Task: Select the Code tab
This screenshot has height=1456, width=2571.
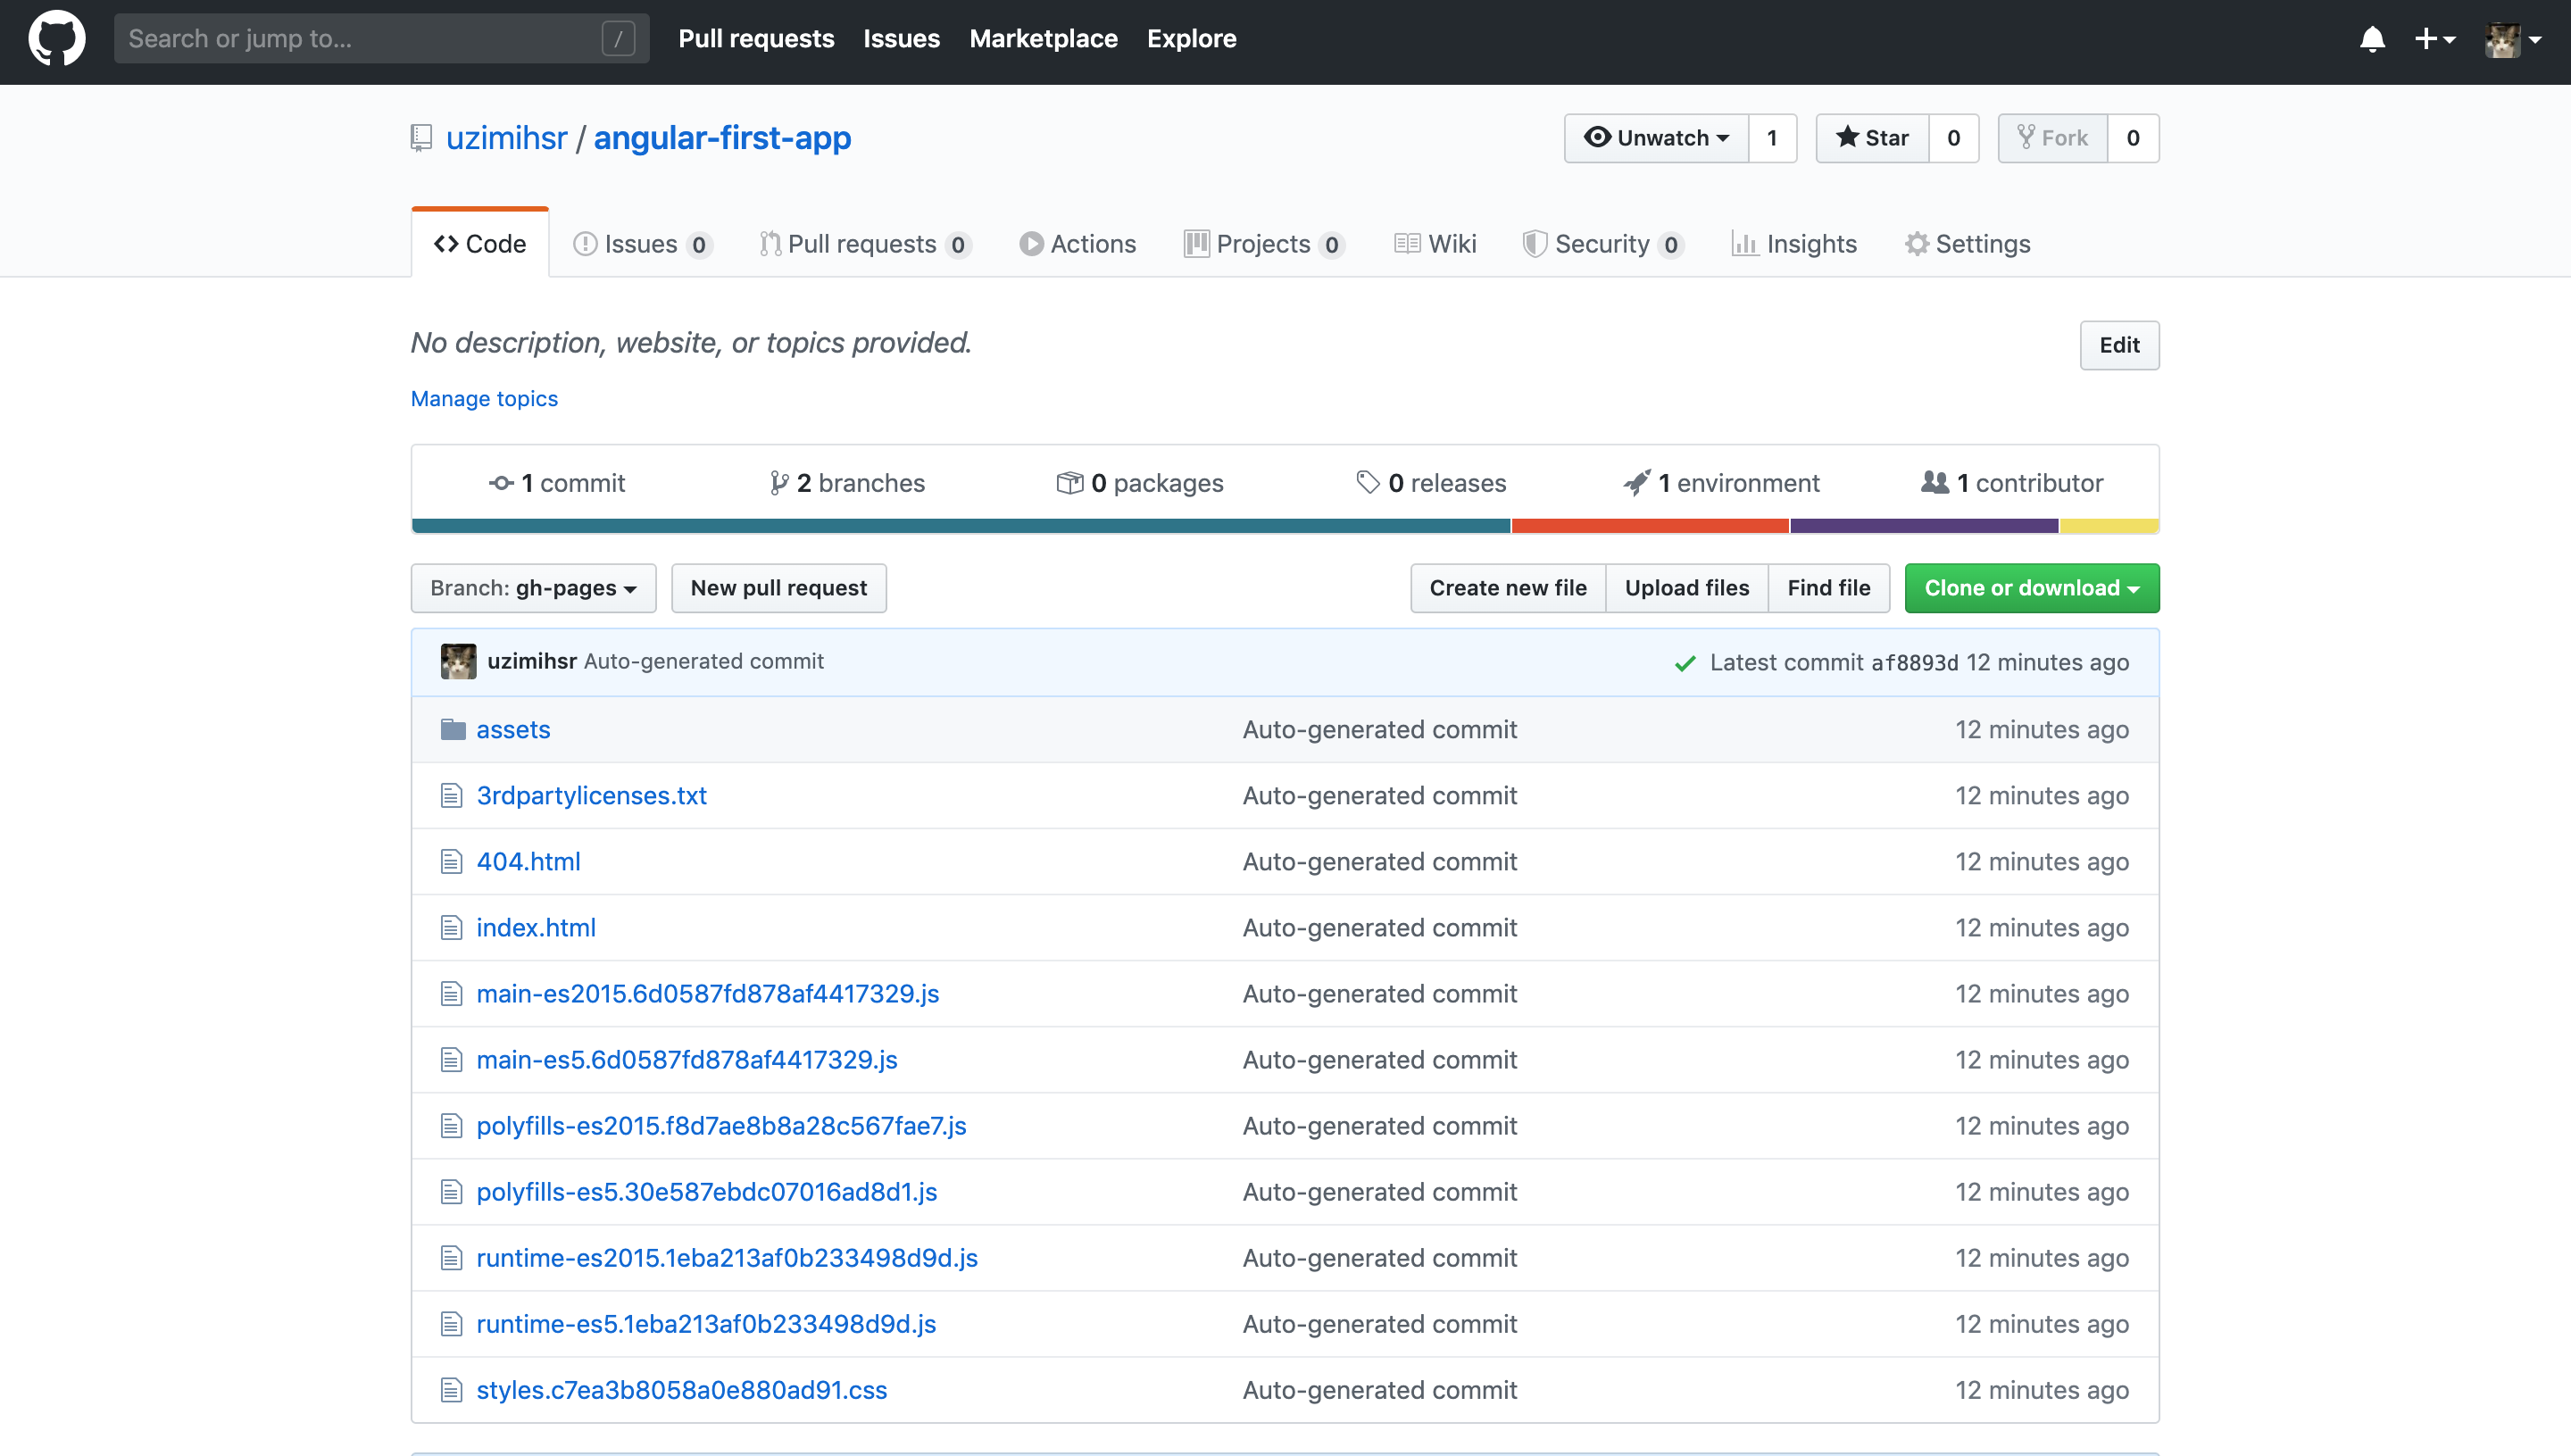Action: coord(480,243)
